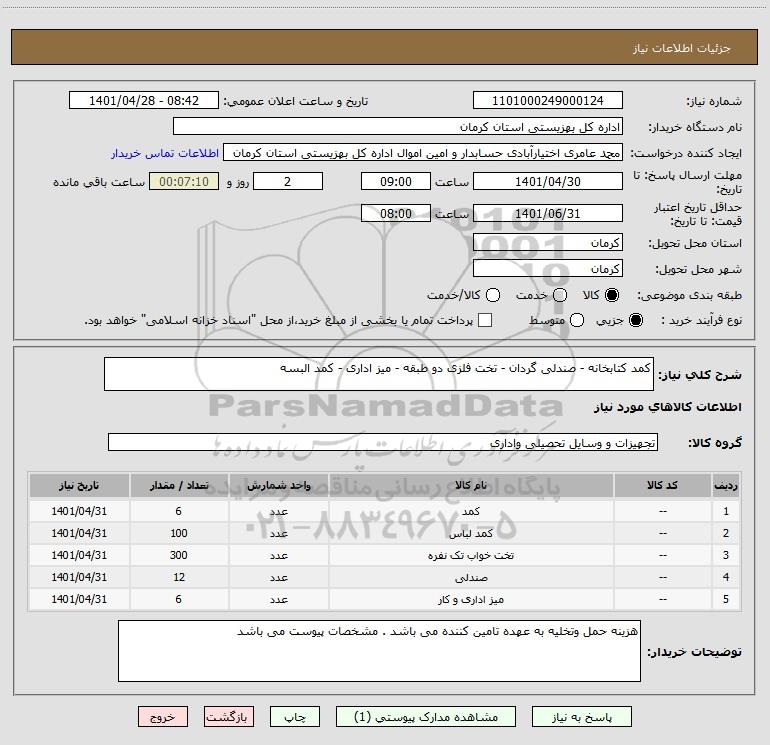Click the چاپ print button
The height and width of the screenshot is (745, 770).
point(295,717)
